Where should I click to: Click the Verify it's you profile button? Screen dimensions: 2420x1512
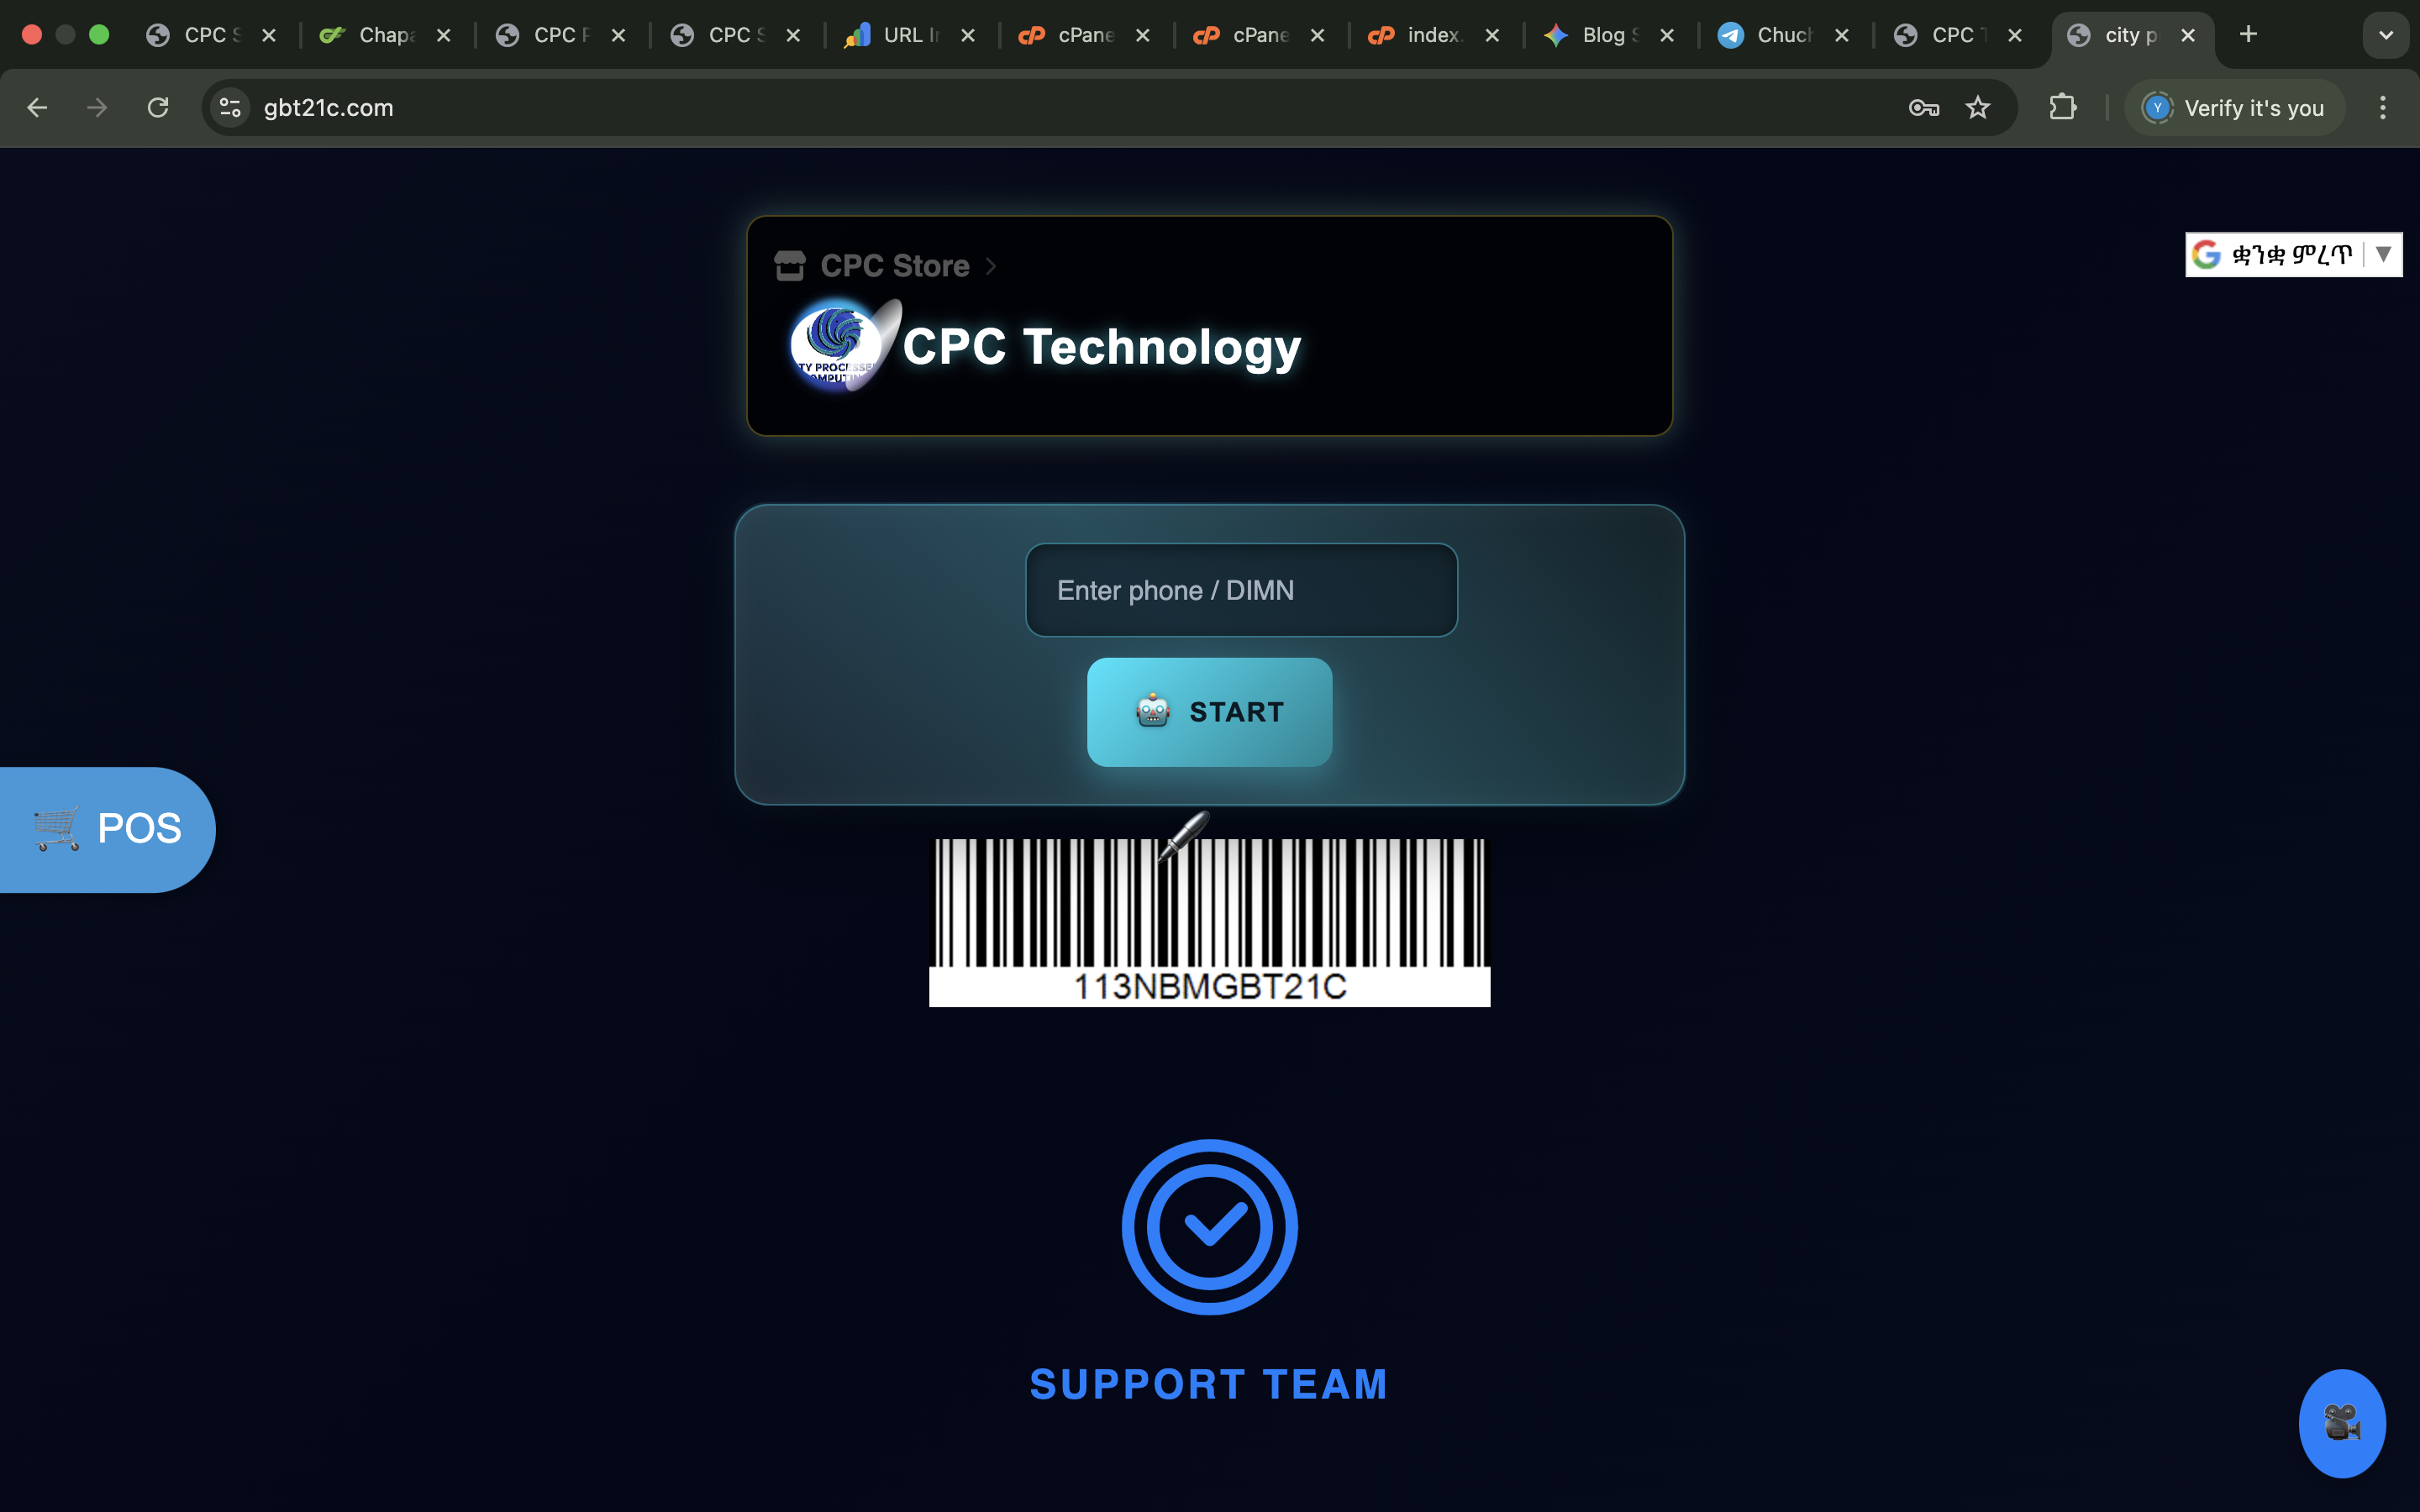[x=2234, y=108]
